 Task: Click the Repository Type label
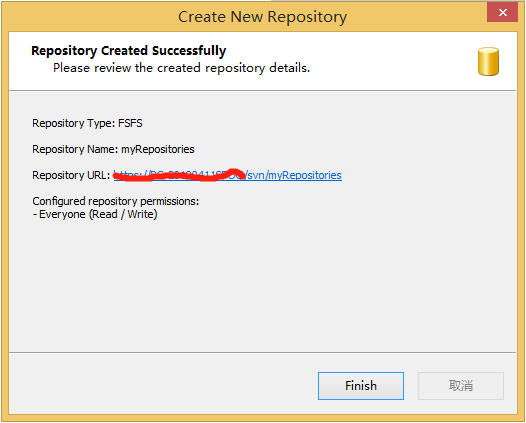coord(74,123)
